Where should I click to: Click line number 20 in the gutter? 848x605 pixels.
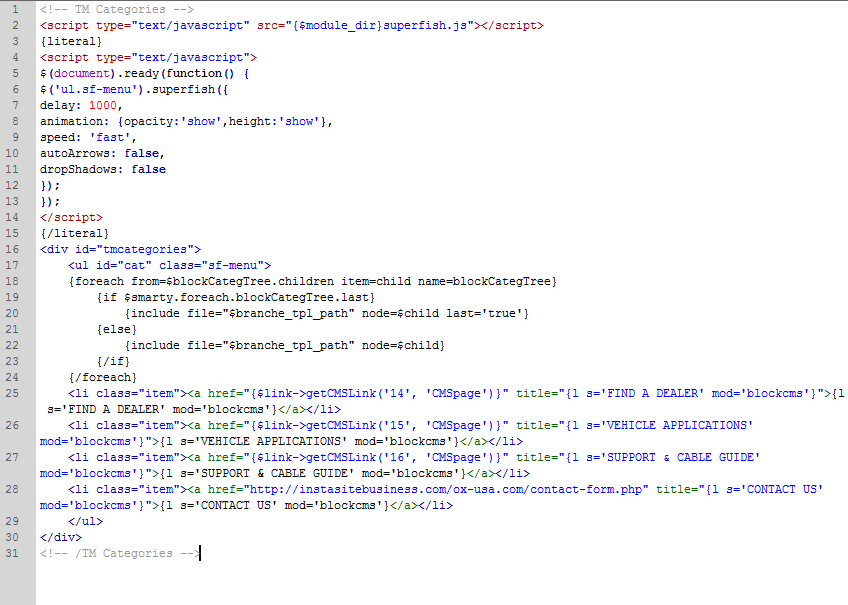pyautogui.click(x=12, y=313)
